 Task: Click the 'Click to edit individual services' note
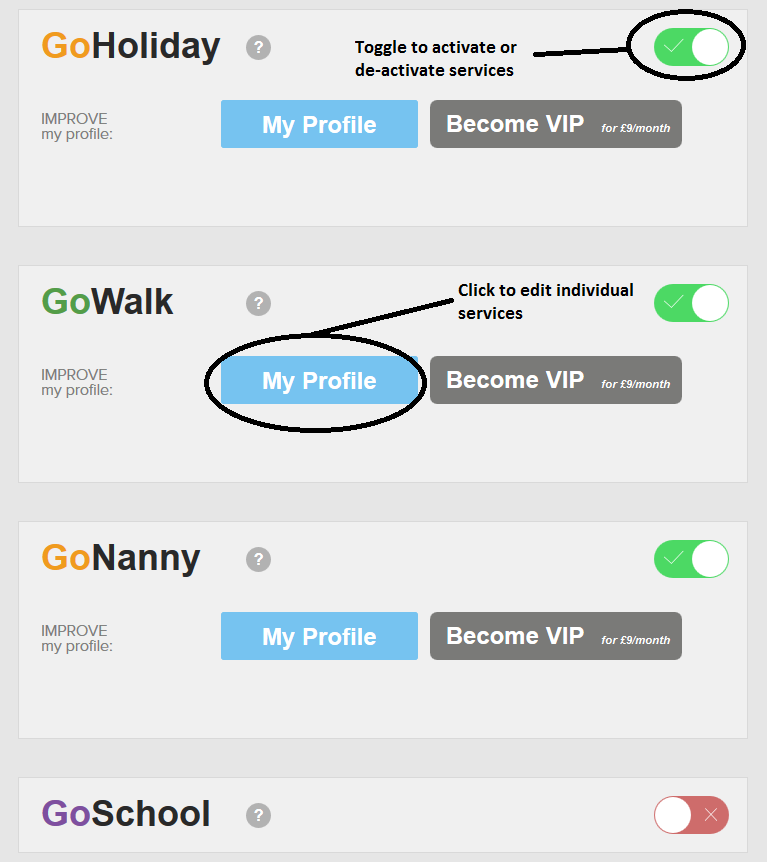(545, 301)
